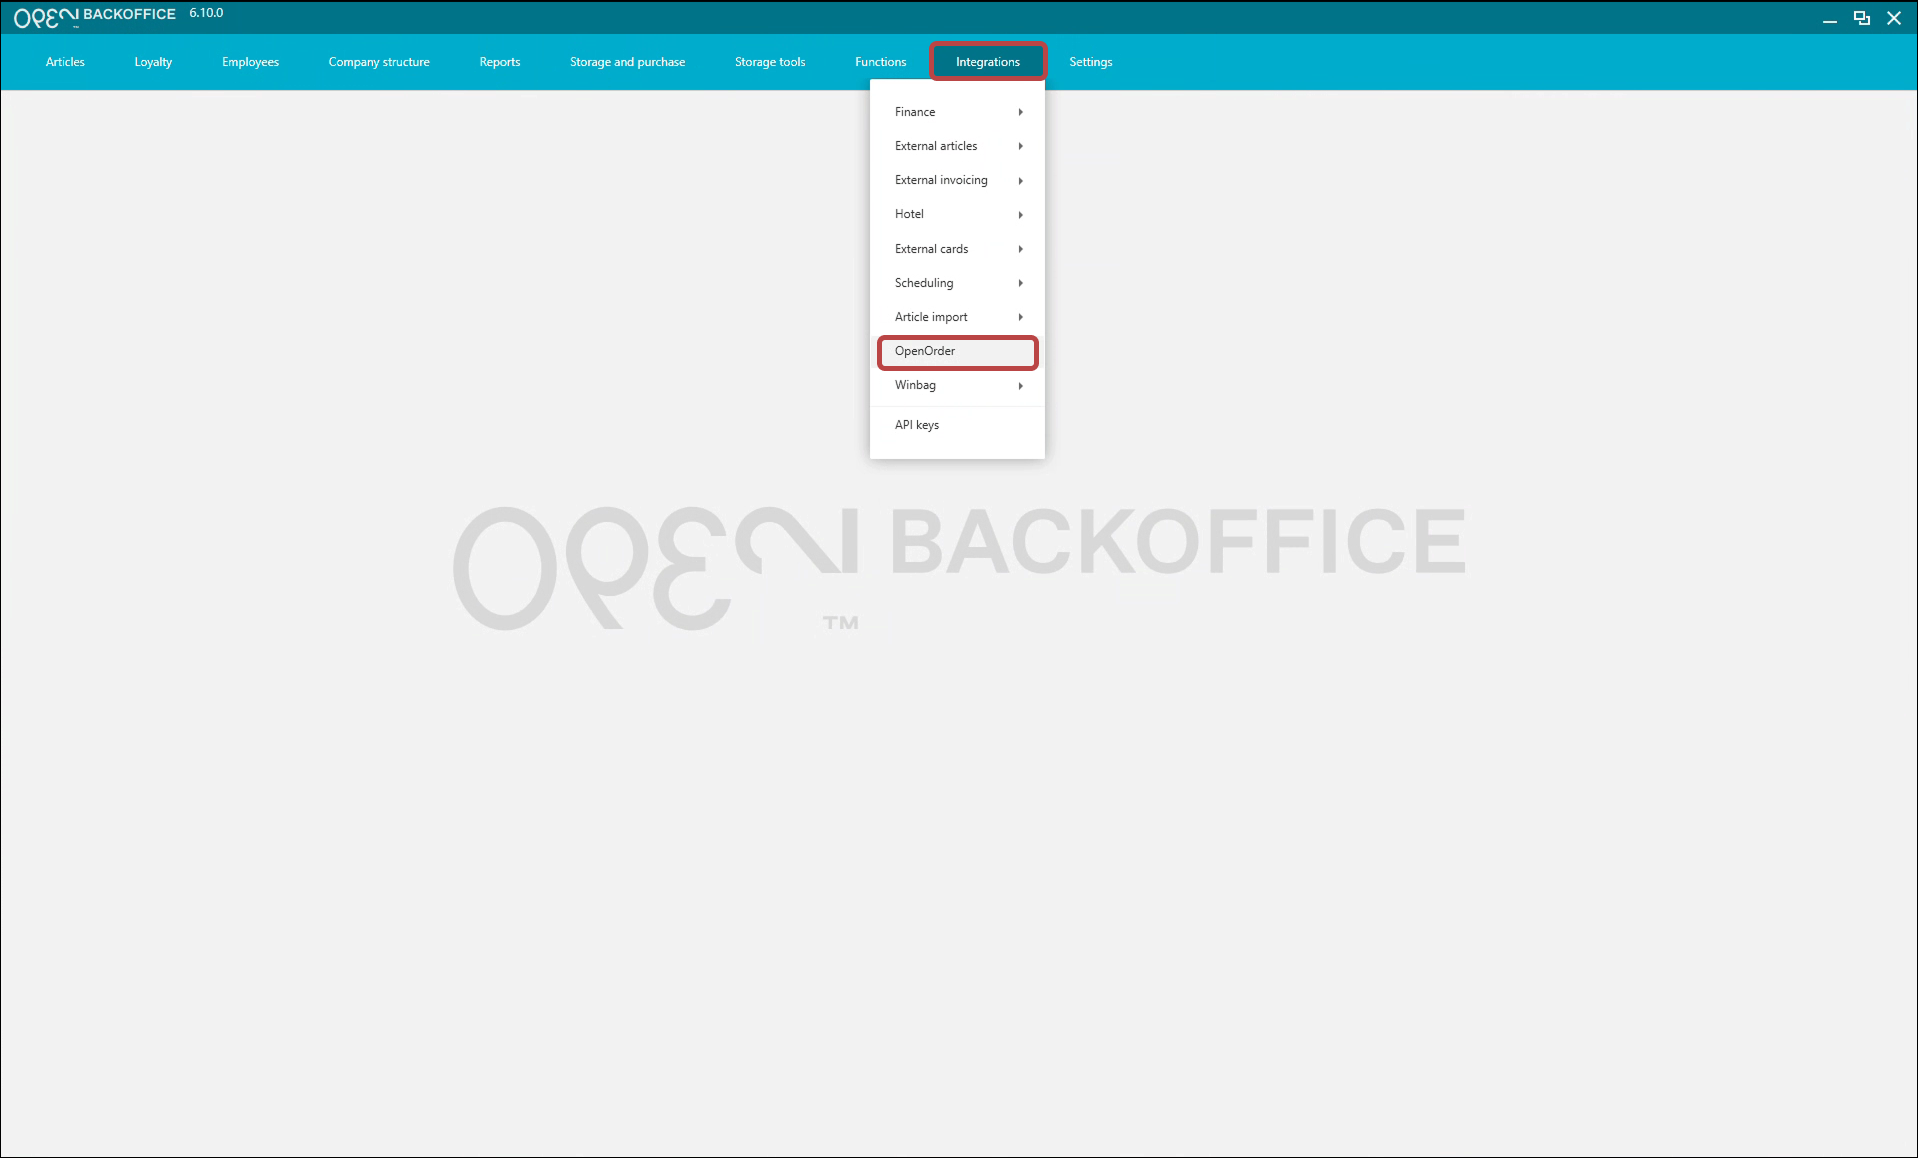Select Finance in Integrations dropdown

[957, 112]
